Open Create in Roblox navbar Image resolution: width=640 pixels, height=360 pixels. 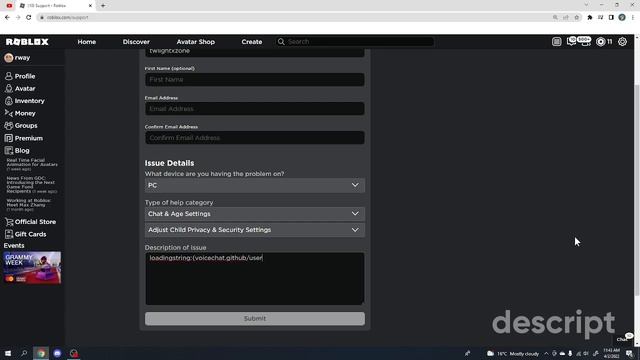click(x=251, y=42)
